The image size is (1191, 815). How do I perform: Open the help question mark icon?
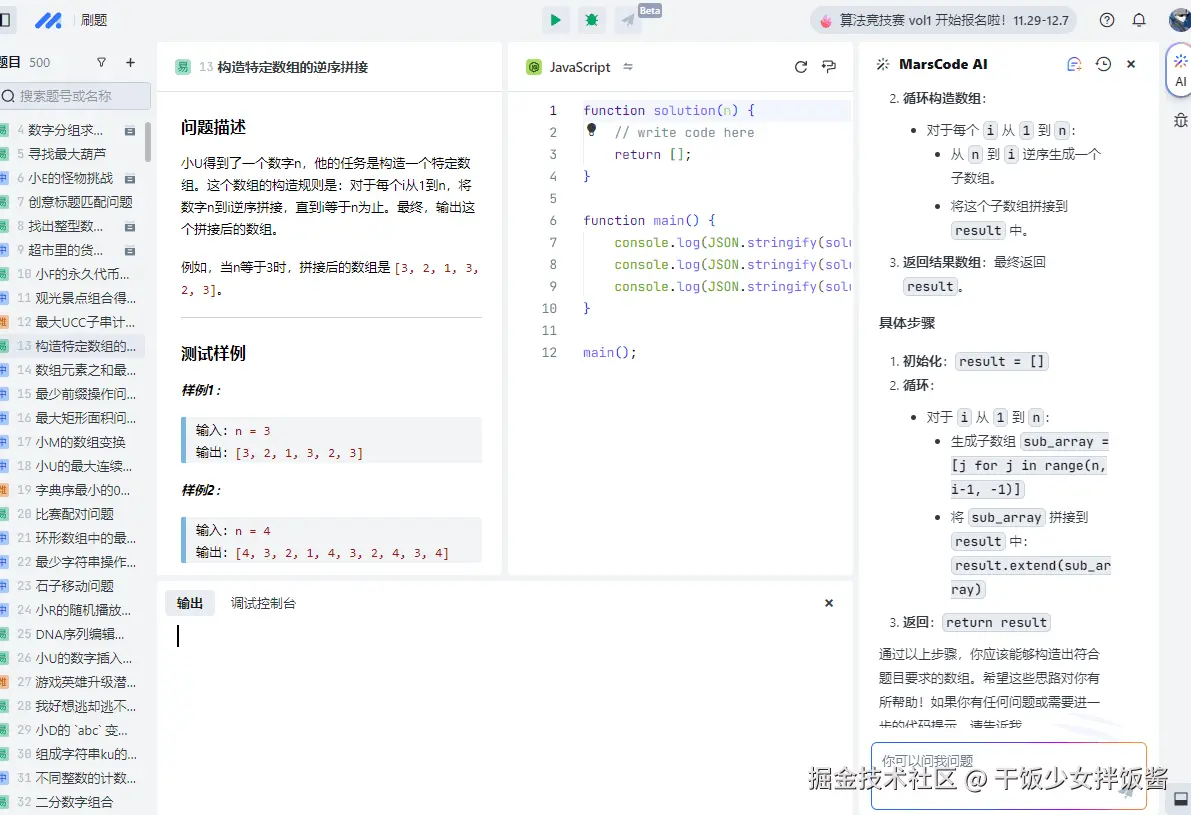(1107, 21)
